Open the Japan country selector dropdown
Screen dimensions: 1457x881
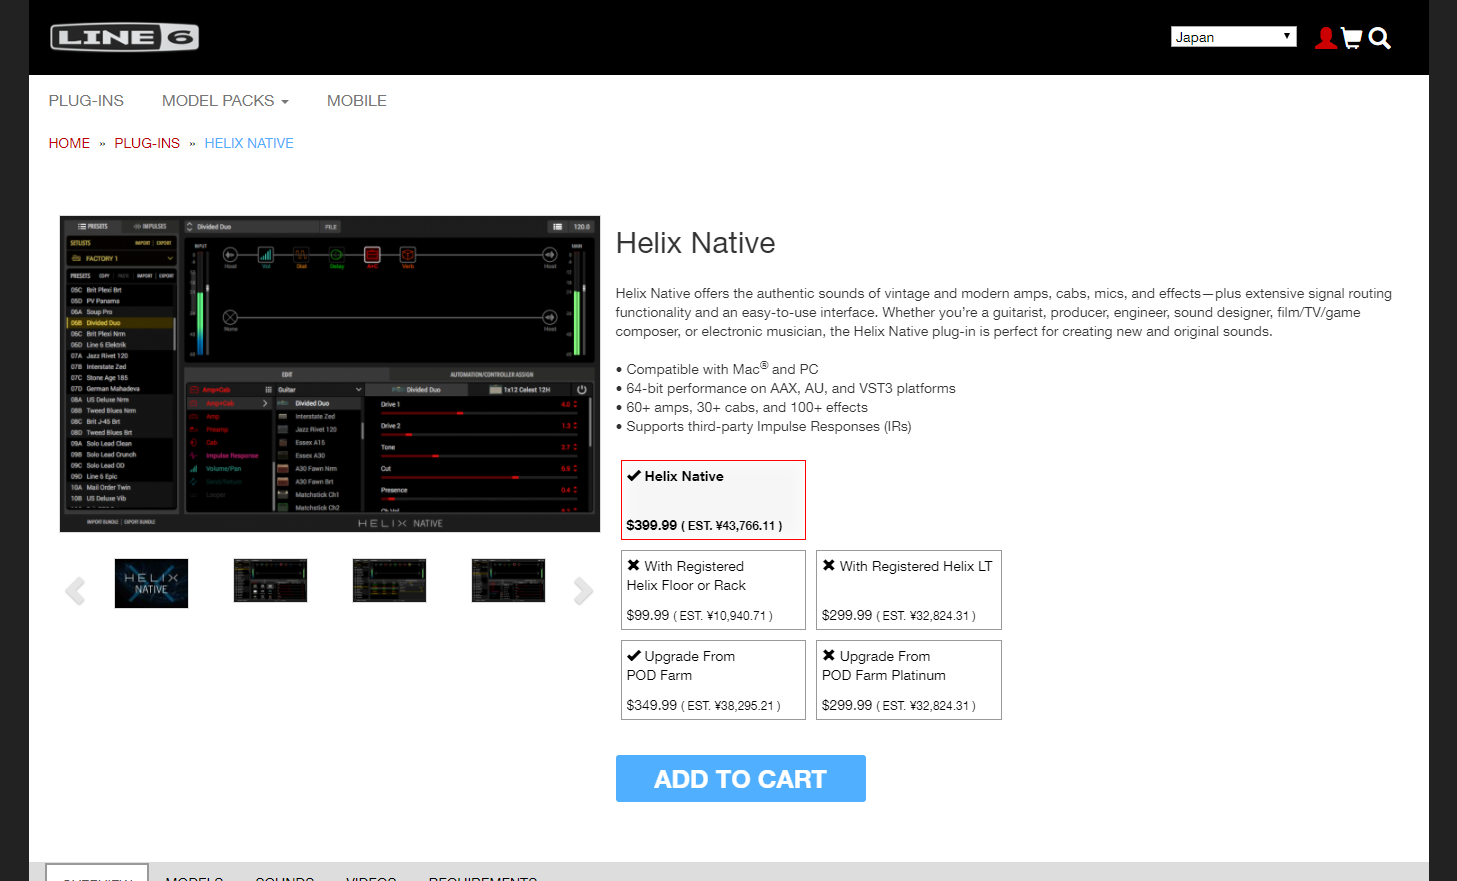tap(1233, 37)
